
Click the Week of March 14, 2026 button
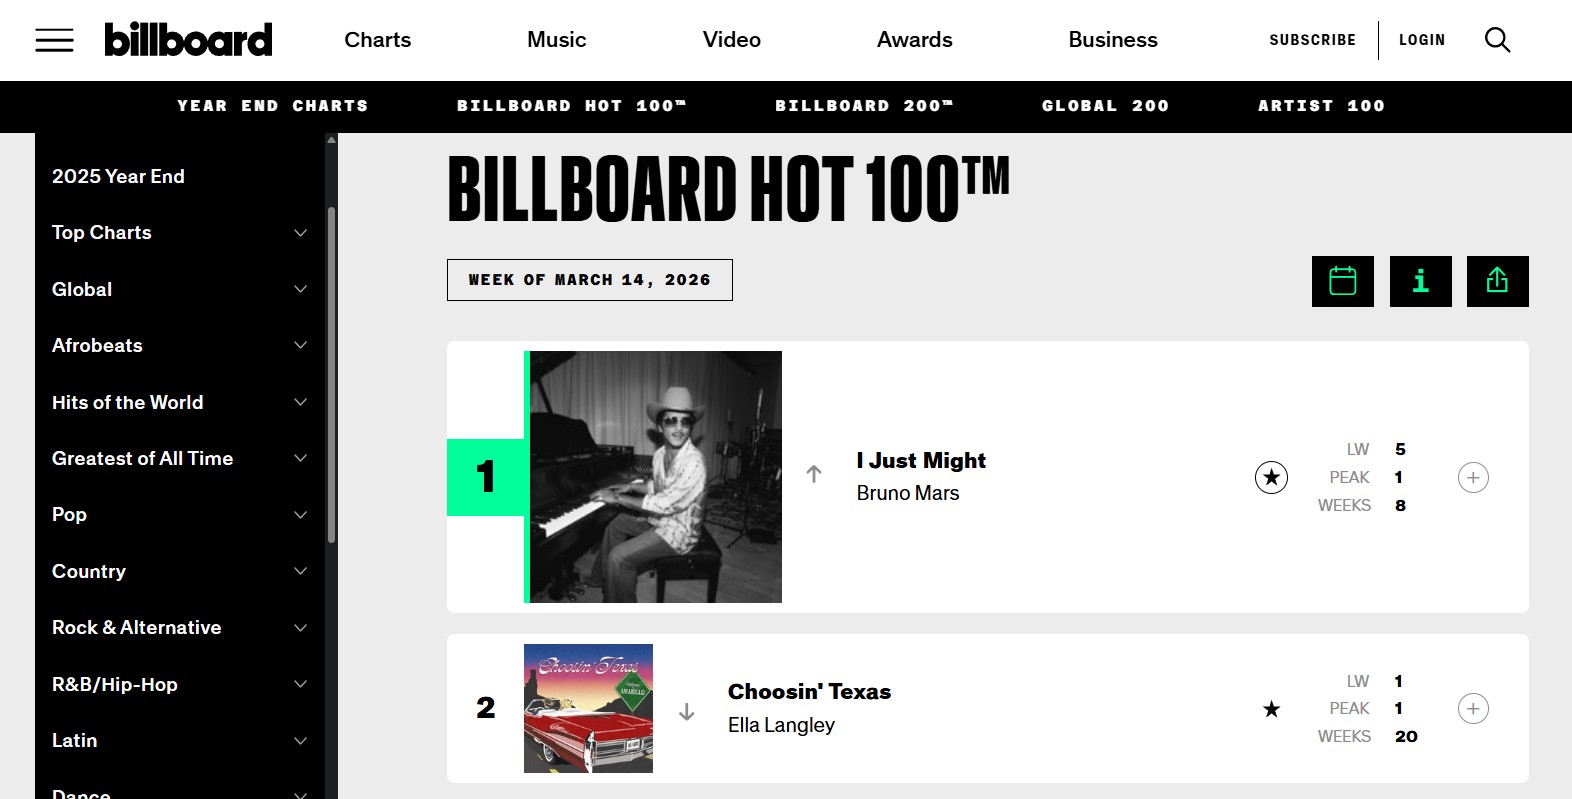click(589, 280)
